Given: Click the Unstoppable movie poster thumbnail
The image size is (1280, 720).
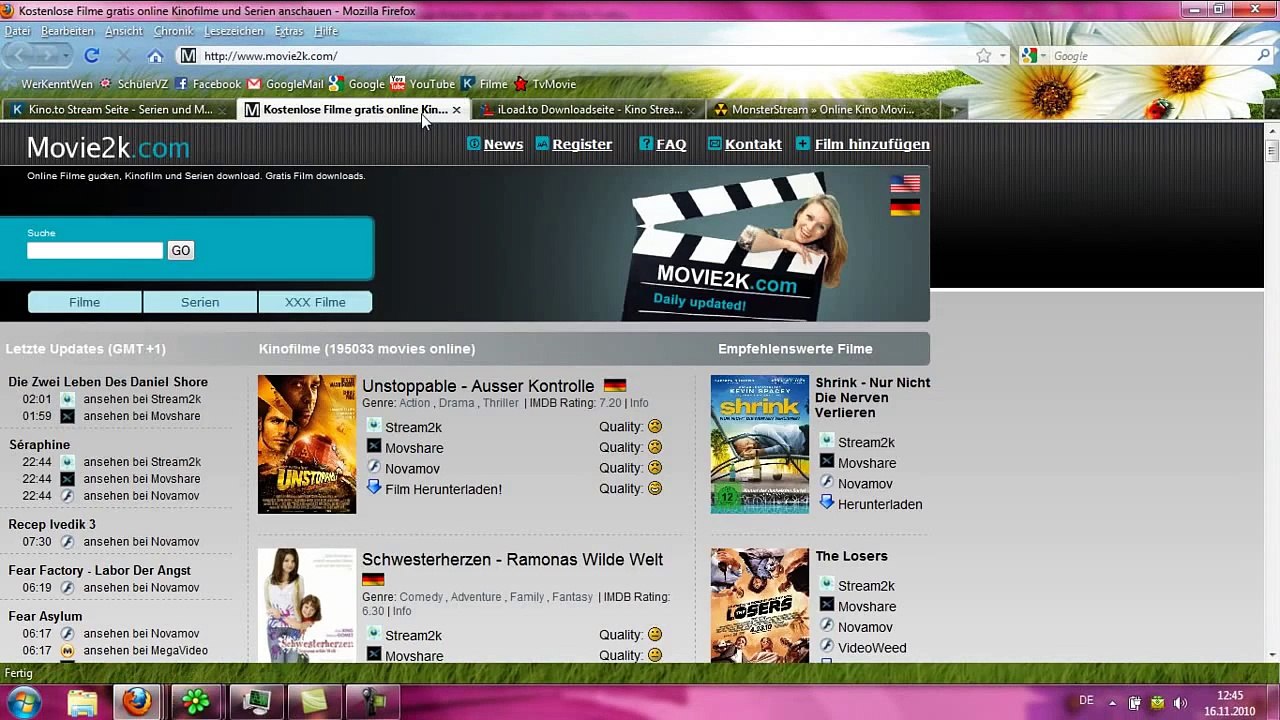Looking at the screenshot, I should pyautogui.click(x=307, y=444).
